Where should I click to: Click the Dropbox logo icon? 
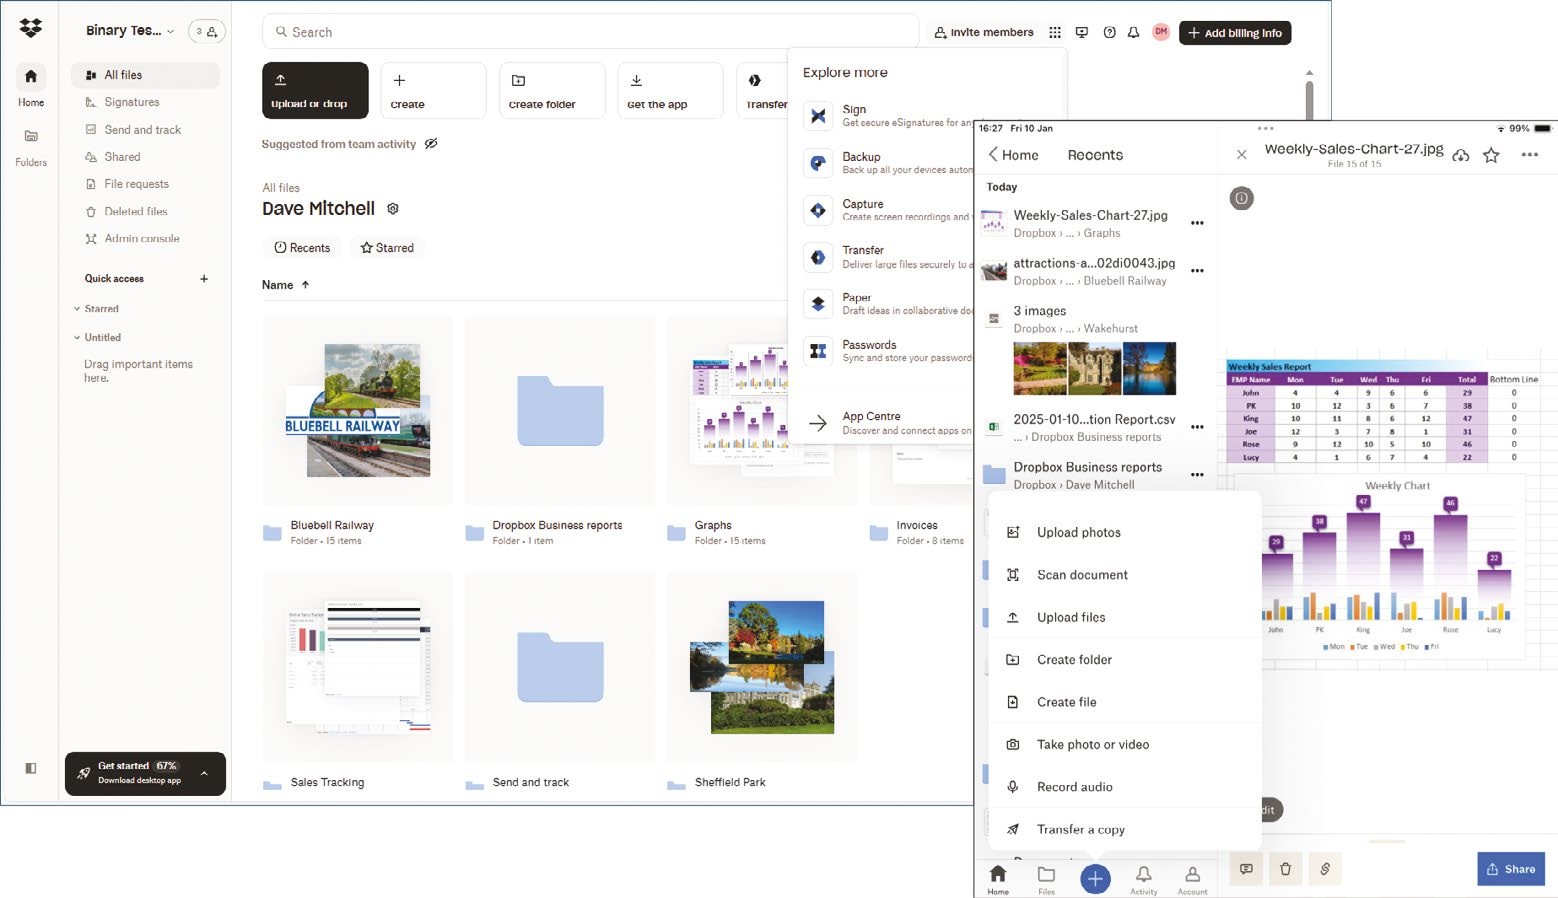pos(31,28)
